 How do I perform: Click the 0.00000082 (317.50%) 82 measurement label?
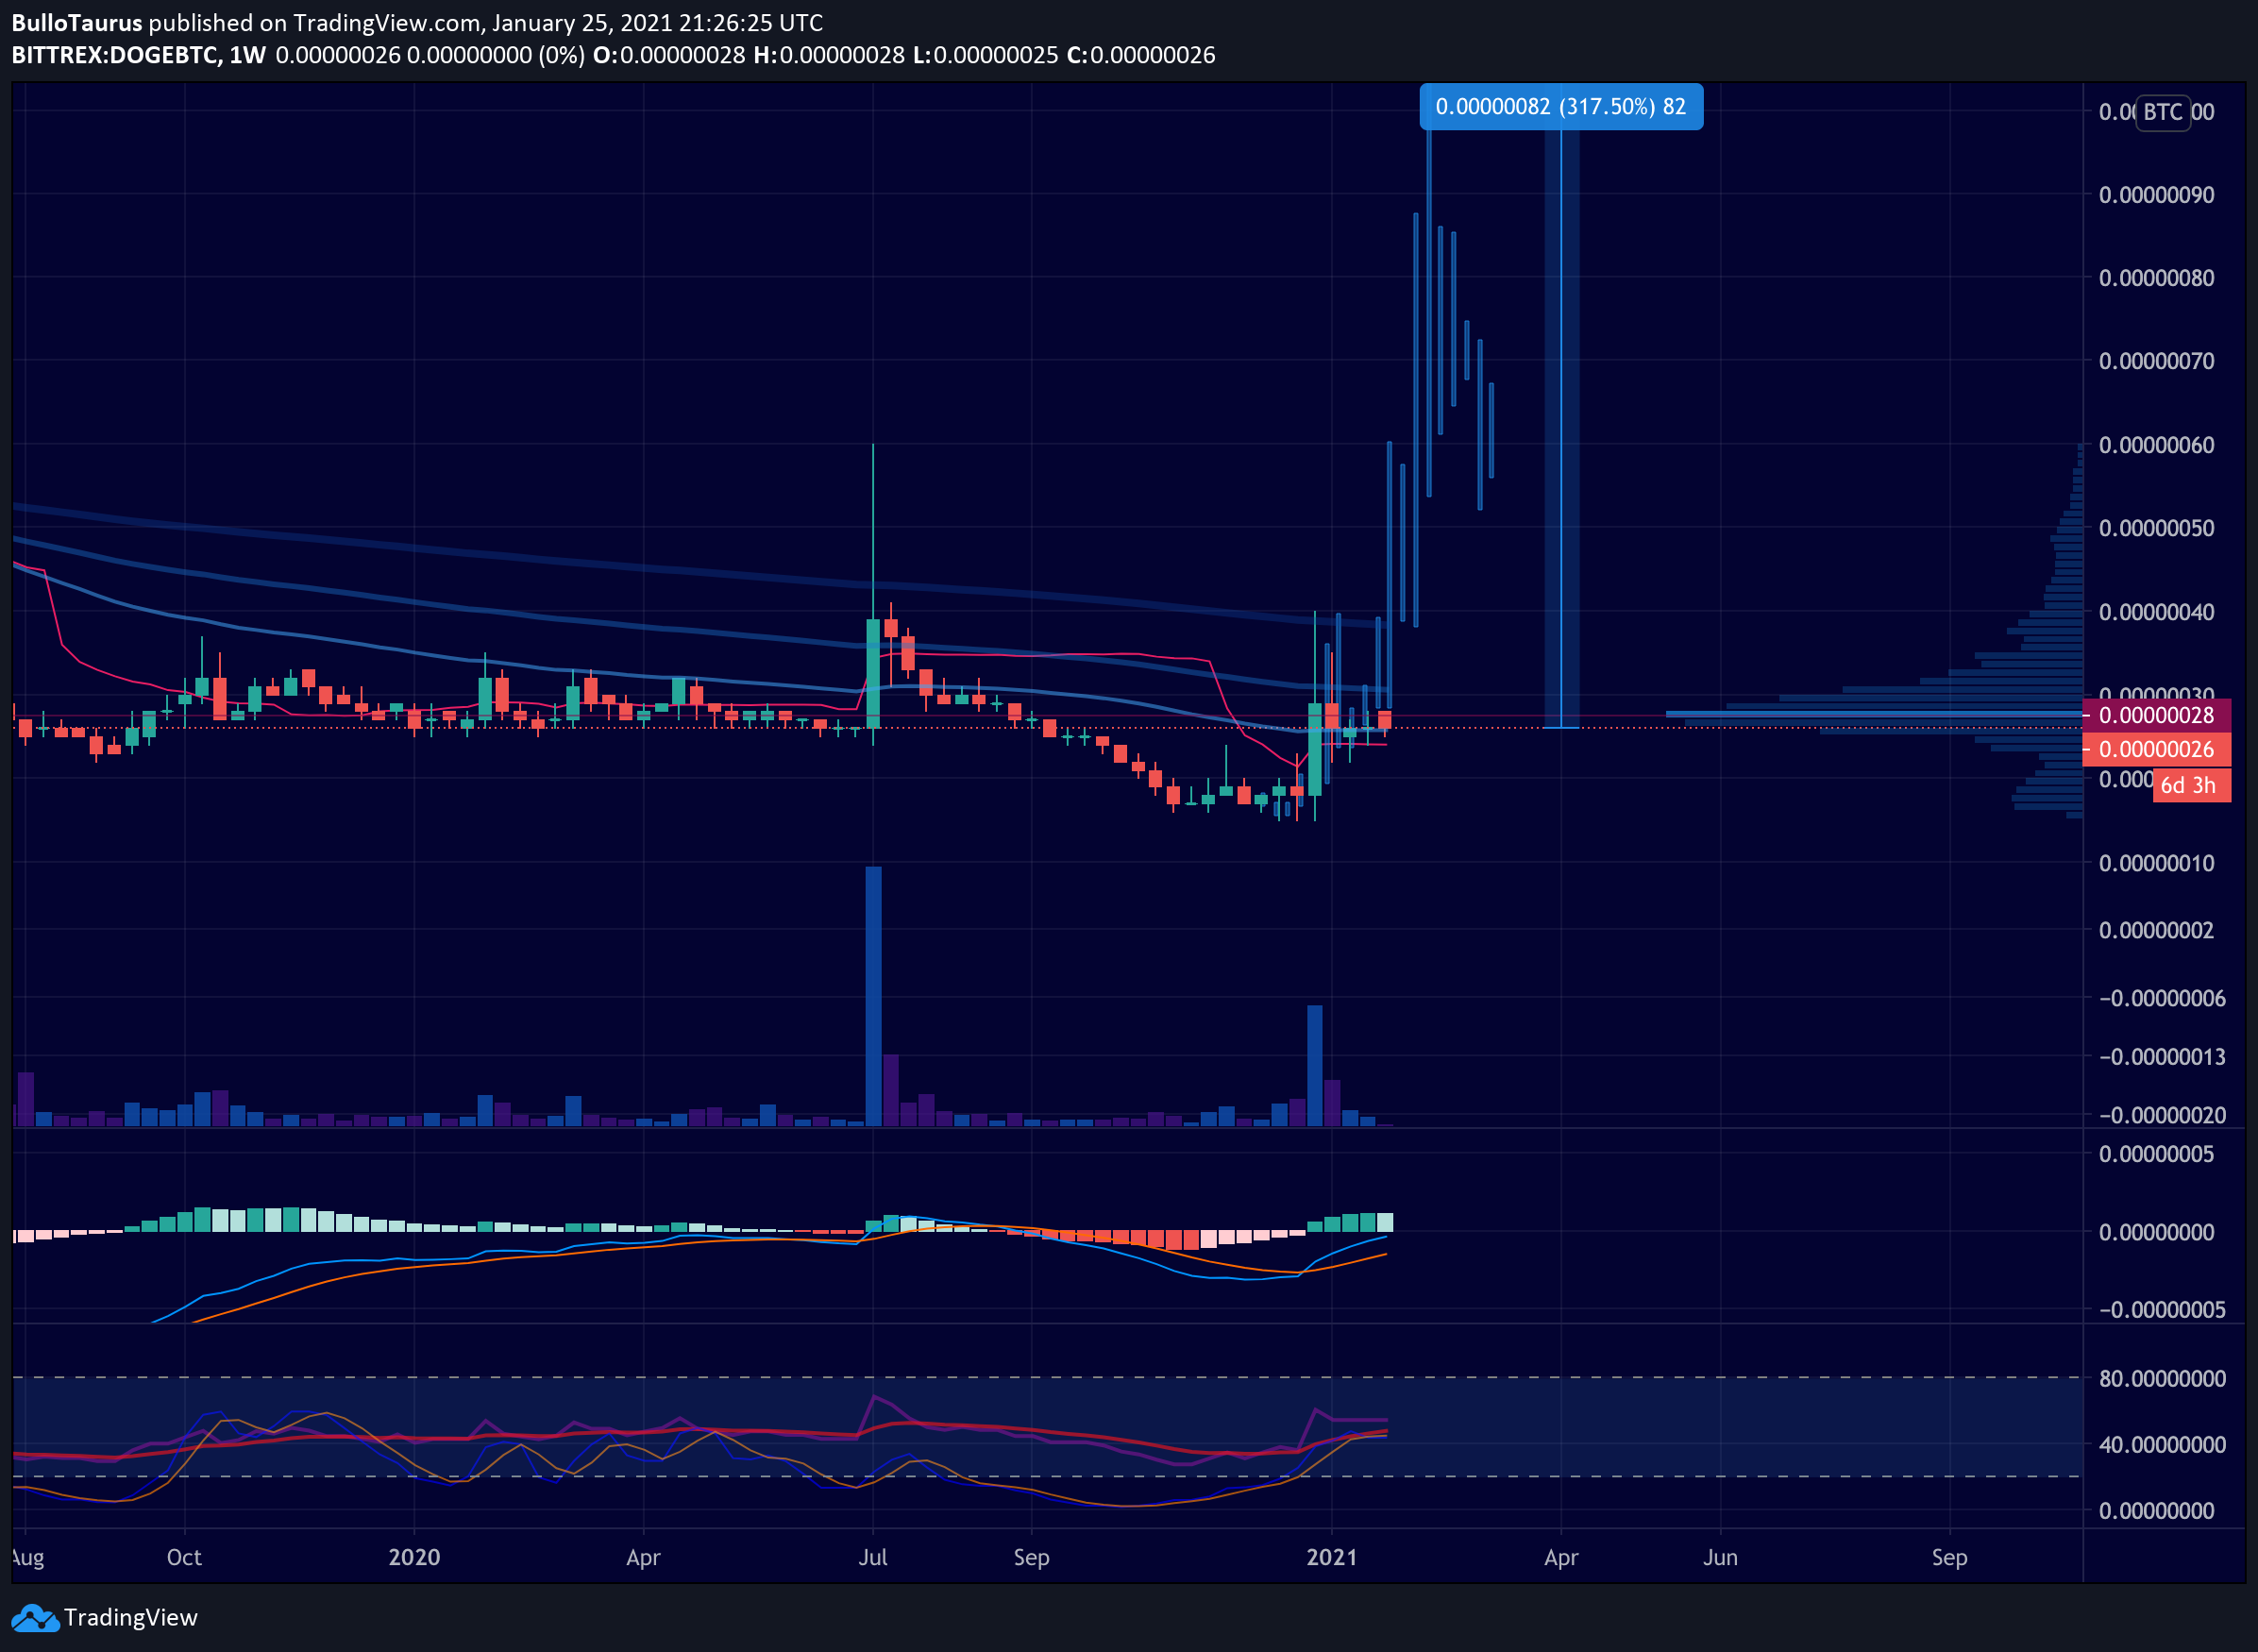[1561, 106]
